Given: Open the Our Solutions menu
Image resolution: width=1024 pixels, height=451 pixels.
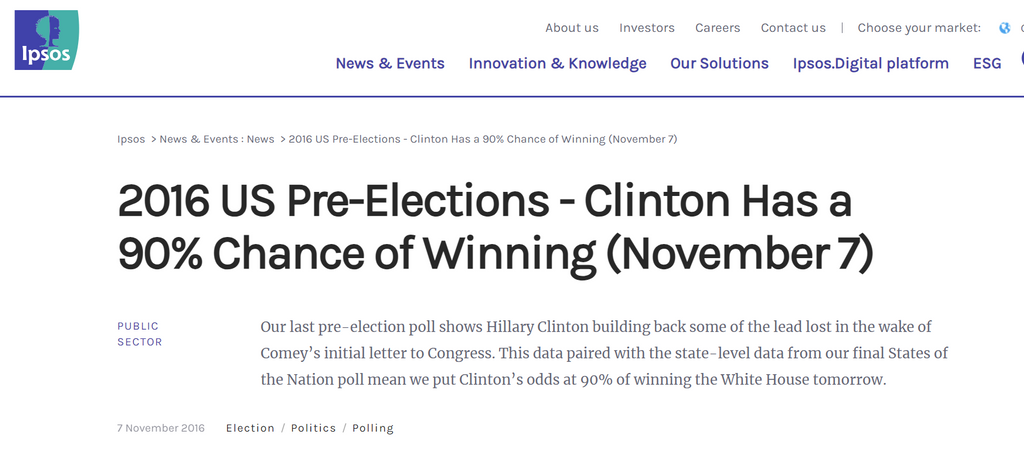Looking at the screenshot, I should pos(720,63).
